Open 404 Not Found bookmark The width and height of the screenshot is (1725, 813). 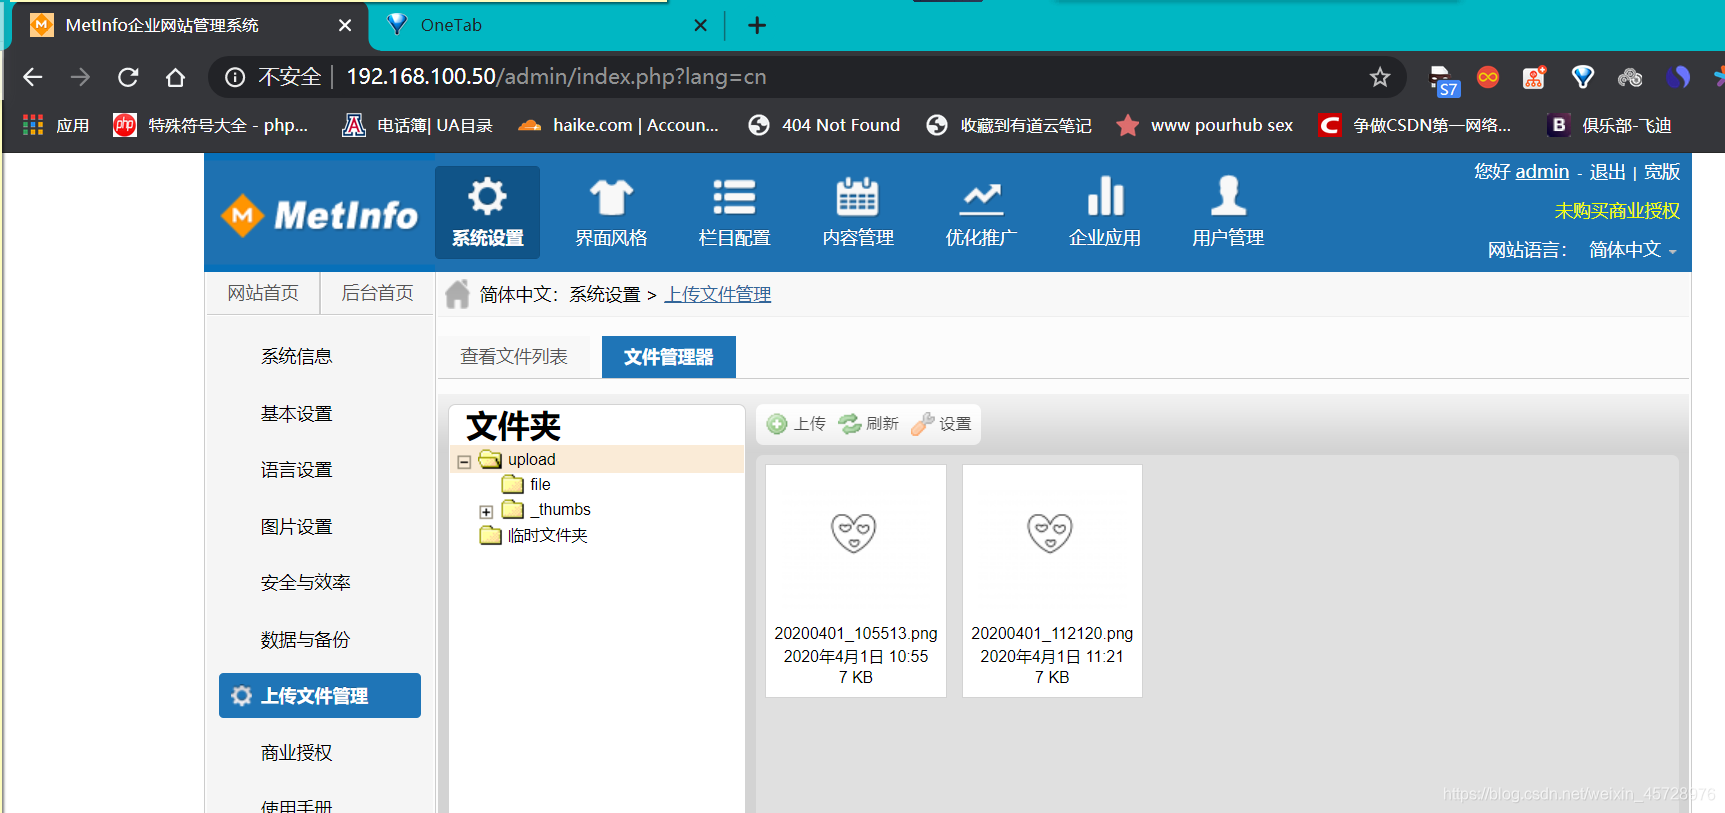coord(824,125)
